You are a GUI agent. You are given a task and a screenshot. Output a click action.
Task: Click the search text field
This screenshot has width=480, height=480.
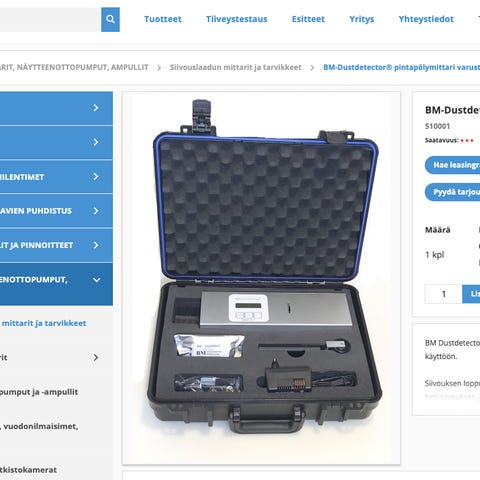click(x=50, y=19)
